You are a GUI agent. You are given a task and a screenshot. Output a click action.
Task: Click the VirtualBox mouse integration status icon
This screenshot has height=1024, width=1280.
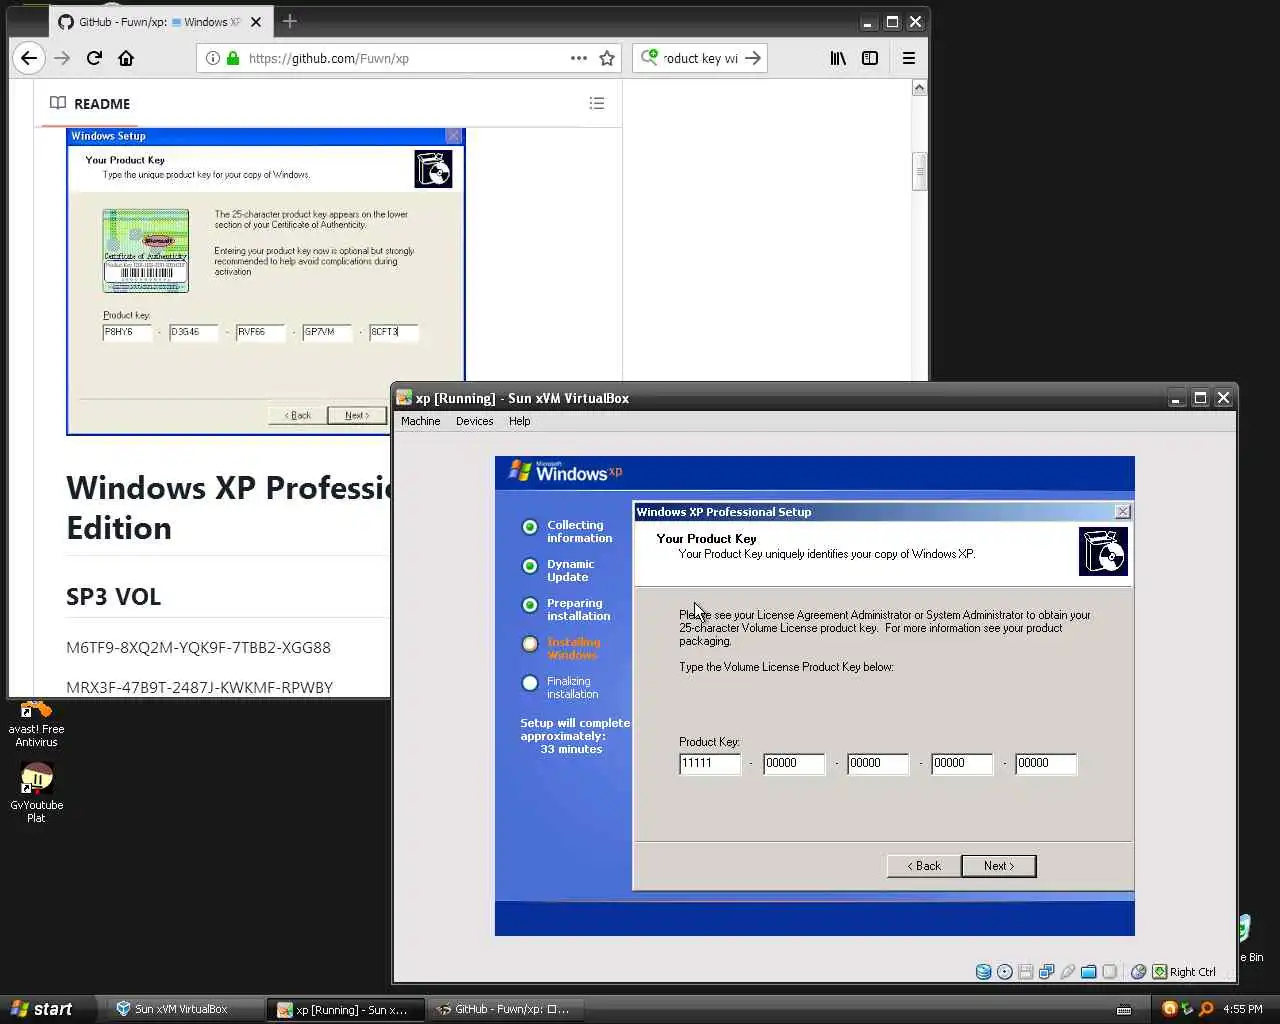pos(1138,972)
